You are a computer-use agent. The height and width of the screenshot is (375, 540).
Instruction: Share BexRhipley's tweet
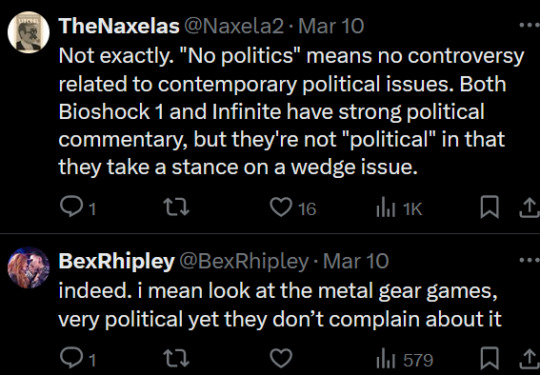coord(529,358)
